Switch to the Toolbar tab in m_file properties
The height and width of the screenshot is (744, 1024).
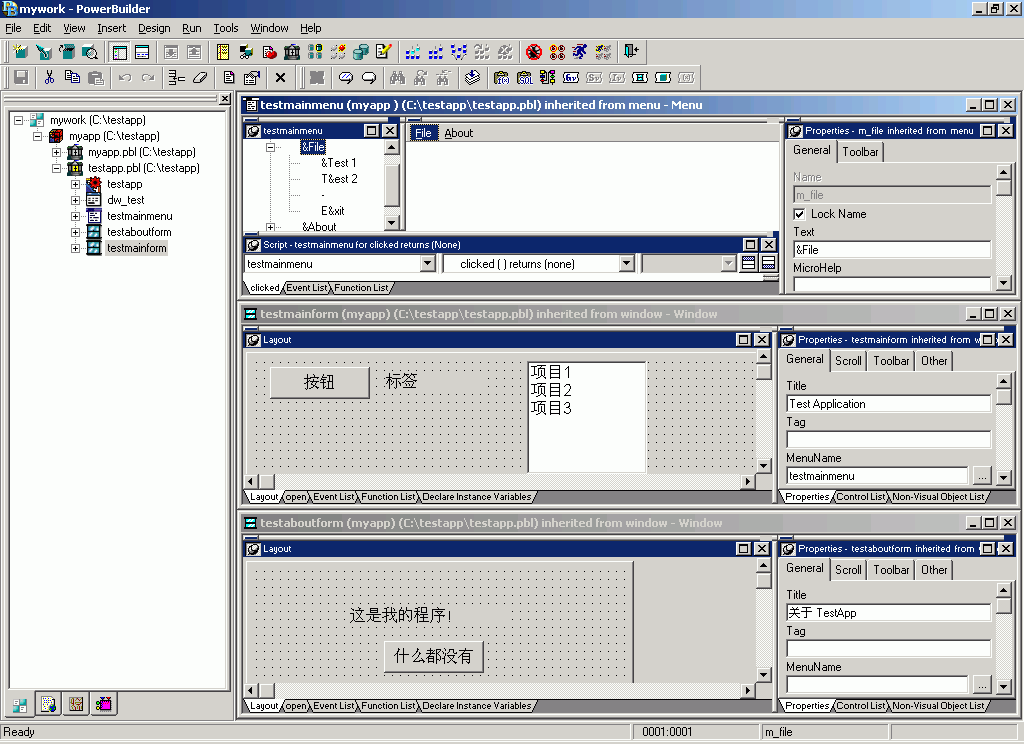pyautogui.click(x=860, y=152)
